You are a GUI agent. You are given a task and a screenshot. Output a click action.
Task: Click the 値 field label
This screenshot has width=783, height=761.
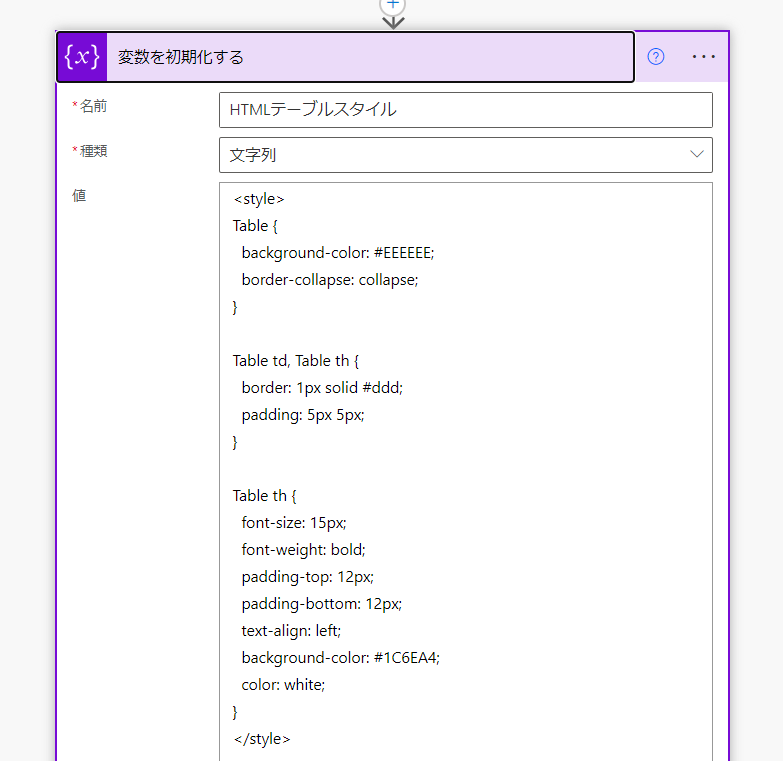tap(79, 196)
